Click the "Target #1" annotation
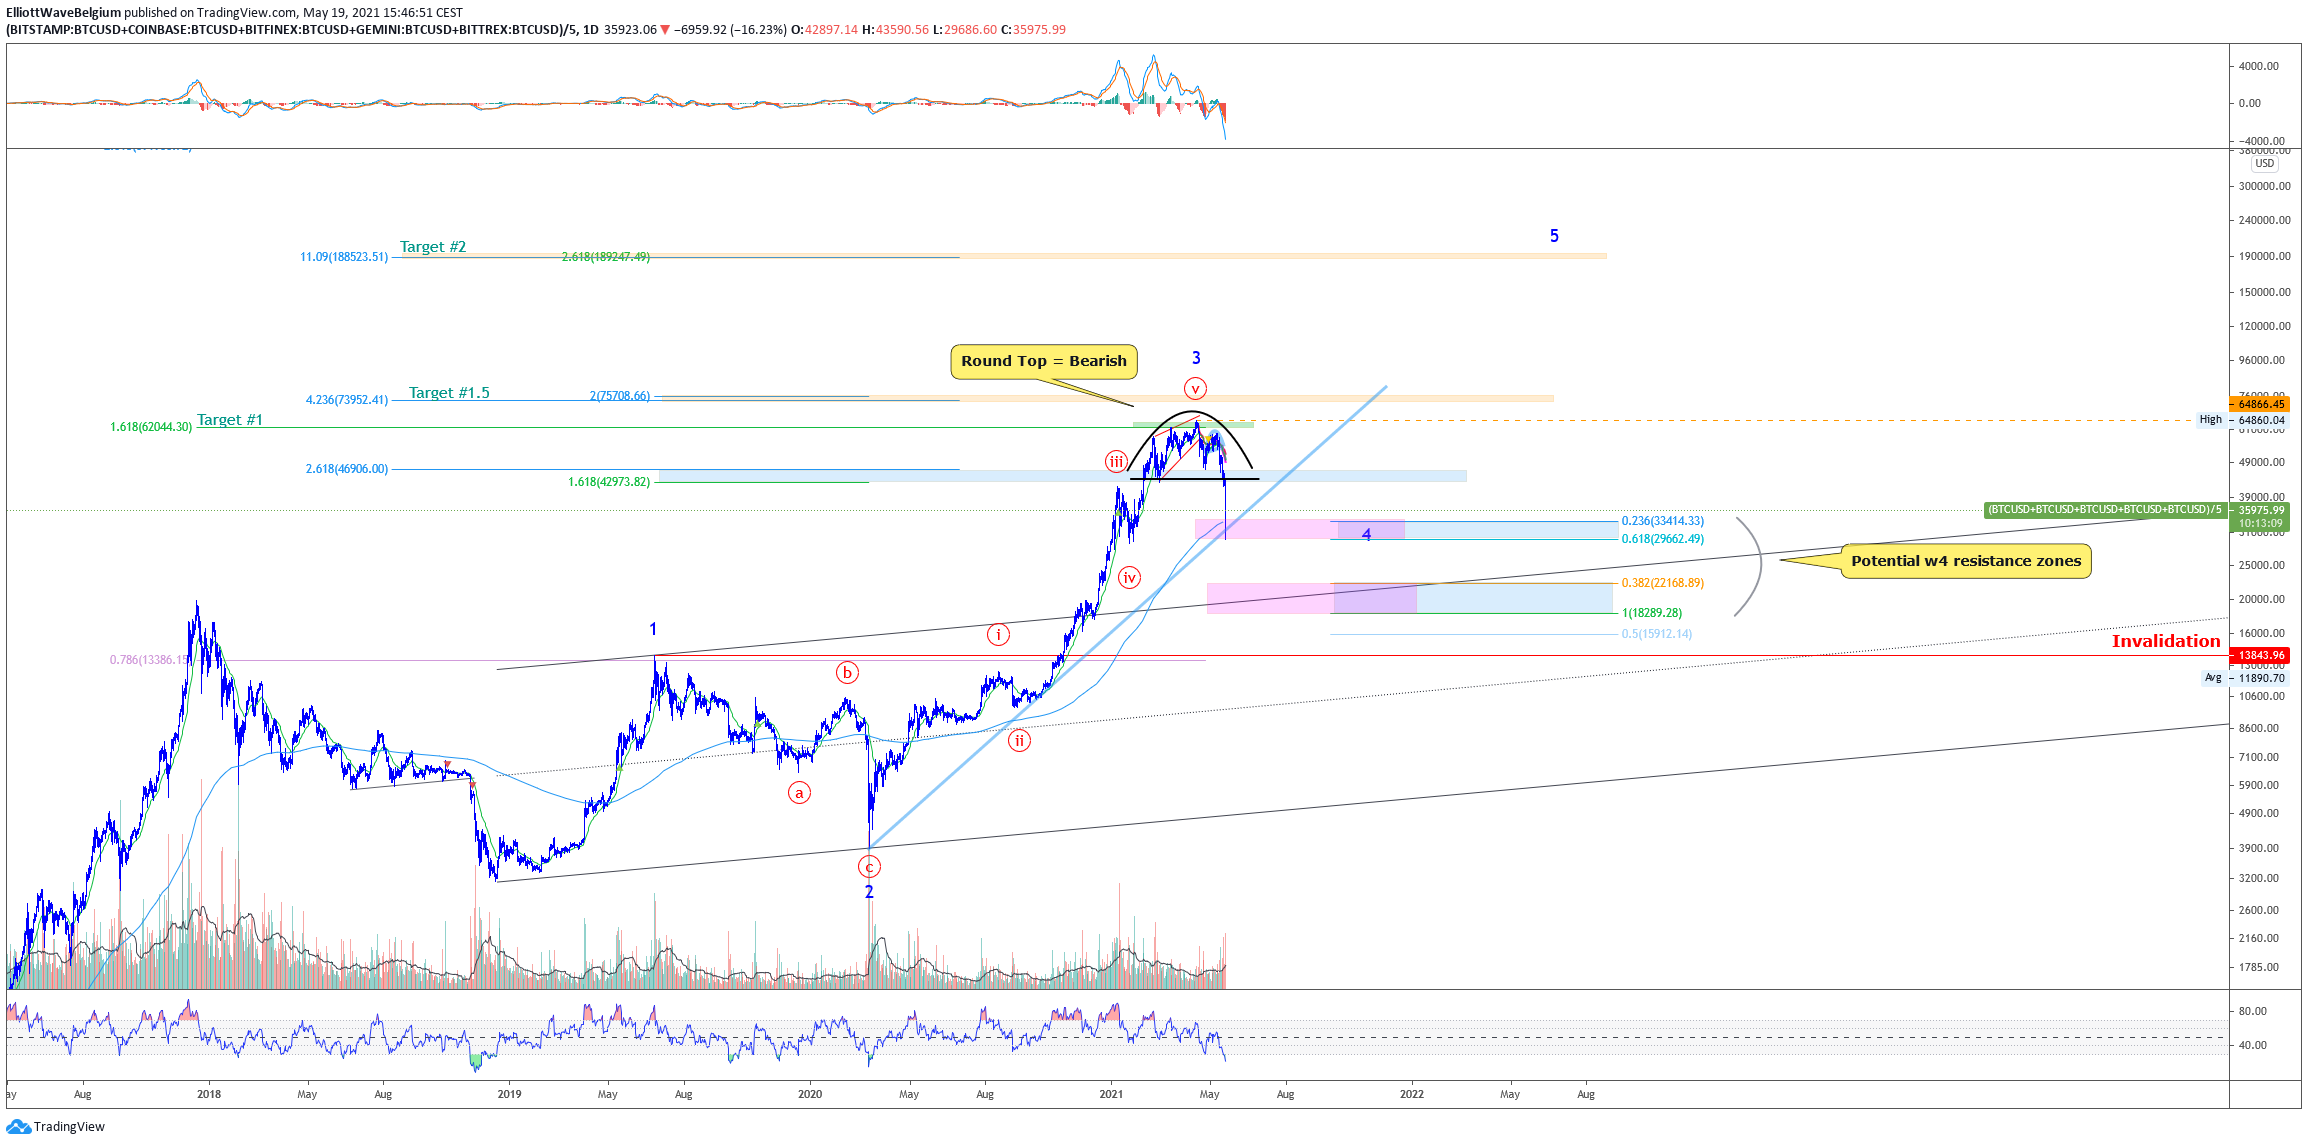This screenshot has width=2308, height=1145. 230,420
